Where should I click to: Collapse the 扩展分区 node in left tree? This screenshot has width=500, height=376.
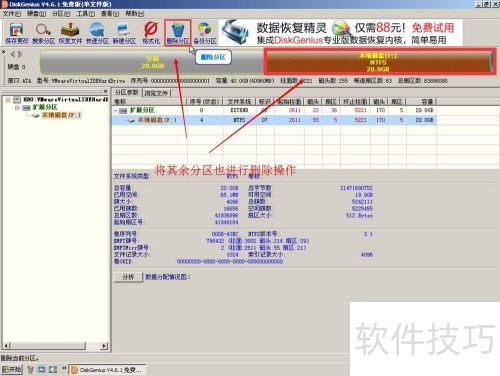[x=17, y=107]
